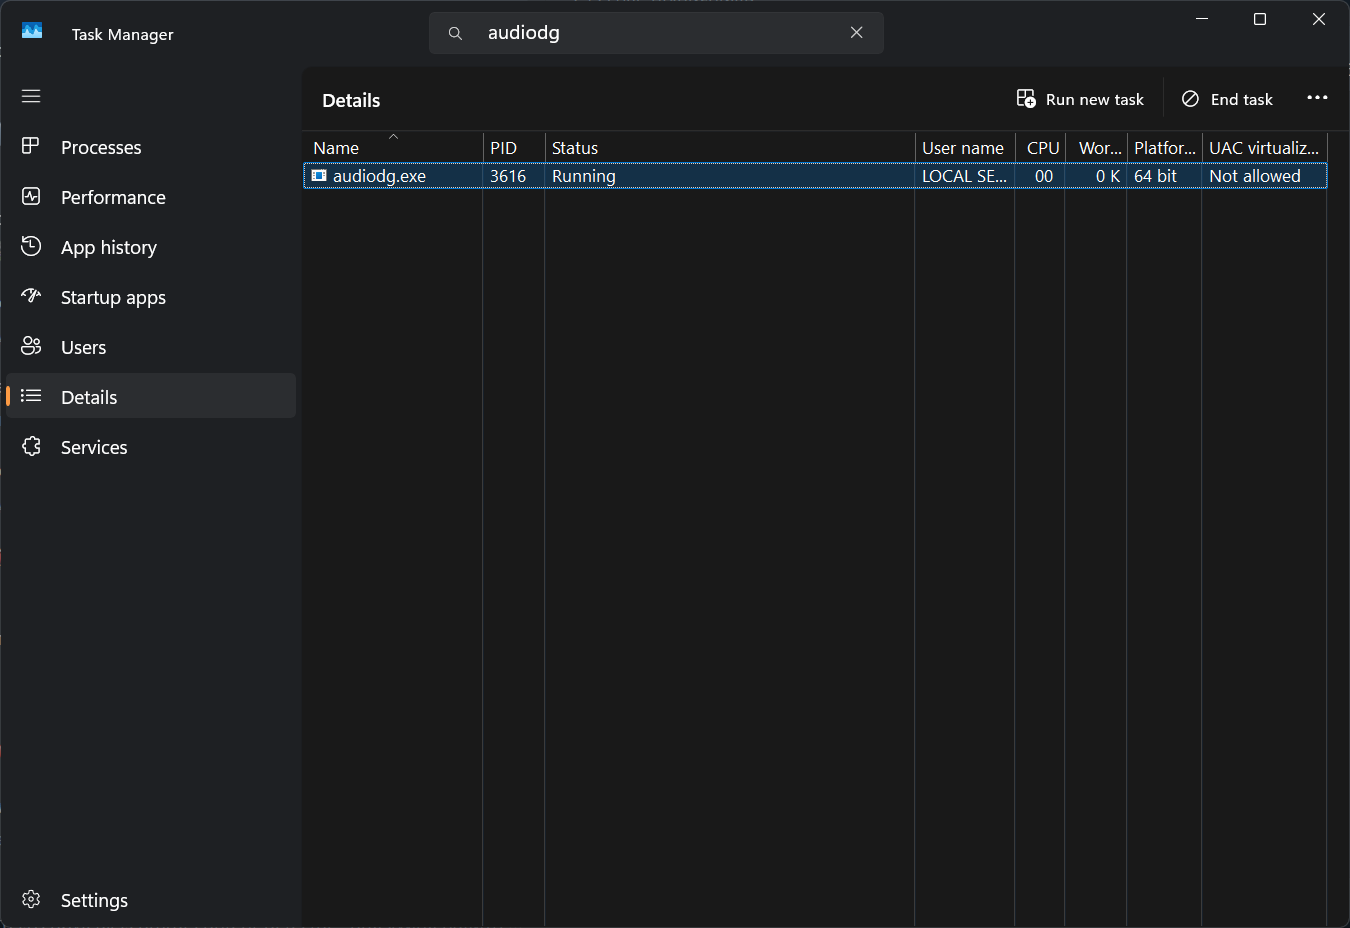
Task: Open the Users page
Action: pos(83,347)
